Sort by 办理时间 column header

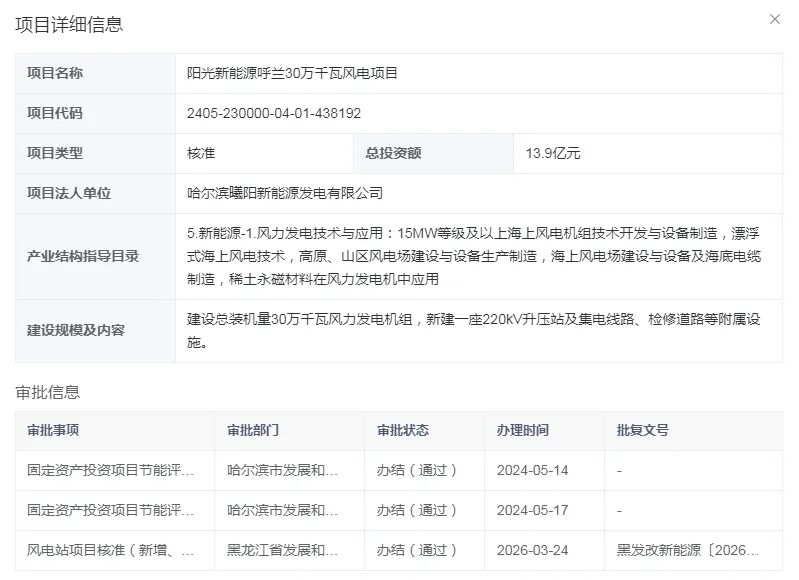pyautogui.click(x=523, y=430)
